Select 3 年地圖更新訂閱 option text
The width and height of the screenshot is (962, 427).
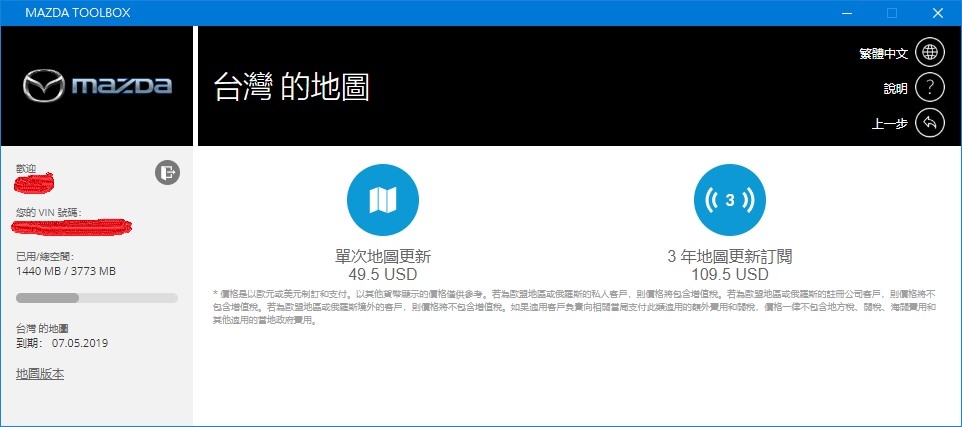(729, 256)
